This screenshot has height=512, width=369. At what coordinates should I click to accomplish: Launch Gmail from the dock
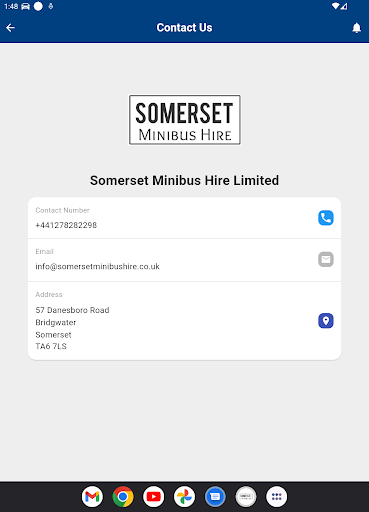point(92,497)
